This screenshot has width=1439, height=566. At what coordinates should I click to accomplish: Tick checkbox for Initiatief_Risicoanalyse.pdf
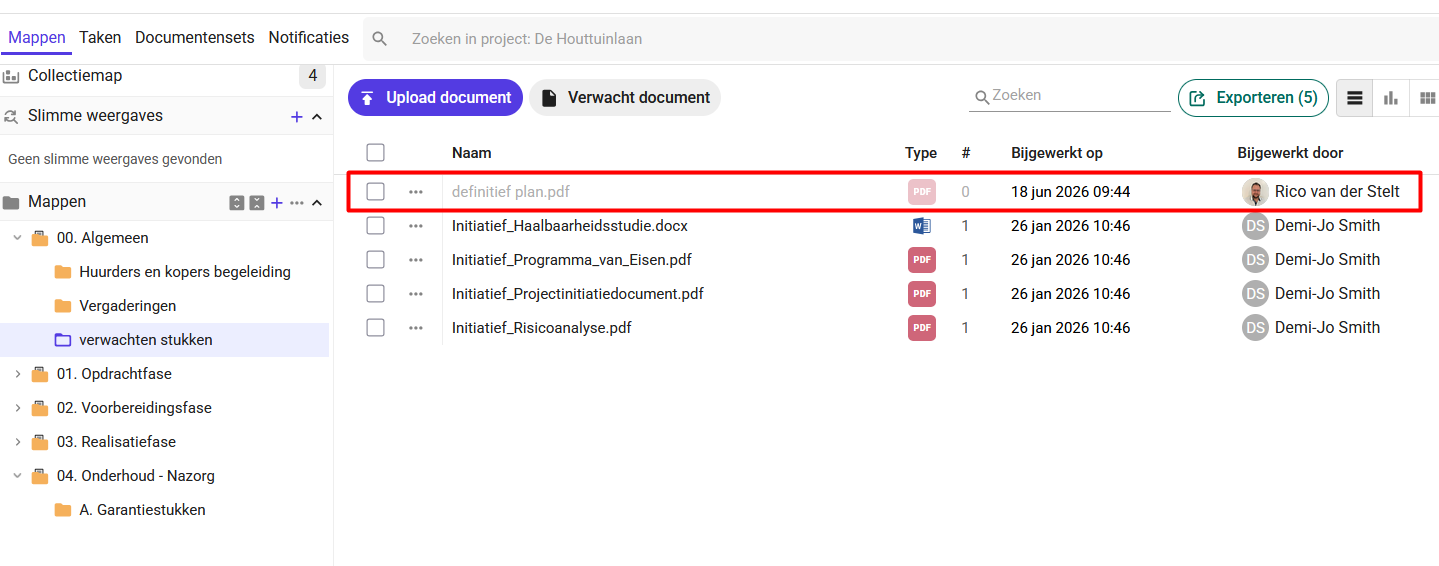click(375, 328)
